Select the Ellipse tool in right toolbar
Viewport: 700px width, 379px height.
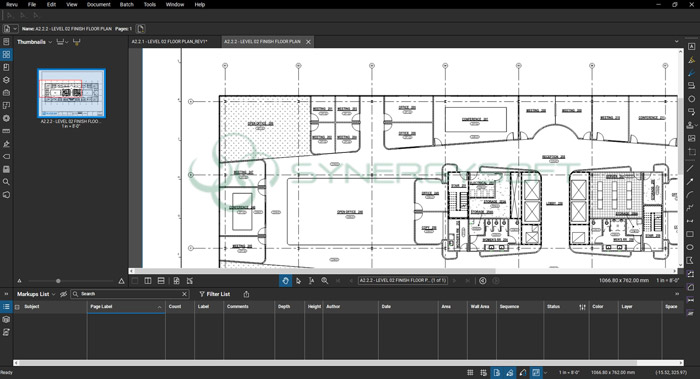coord(691,247)
